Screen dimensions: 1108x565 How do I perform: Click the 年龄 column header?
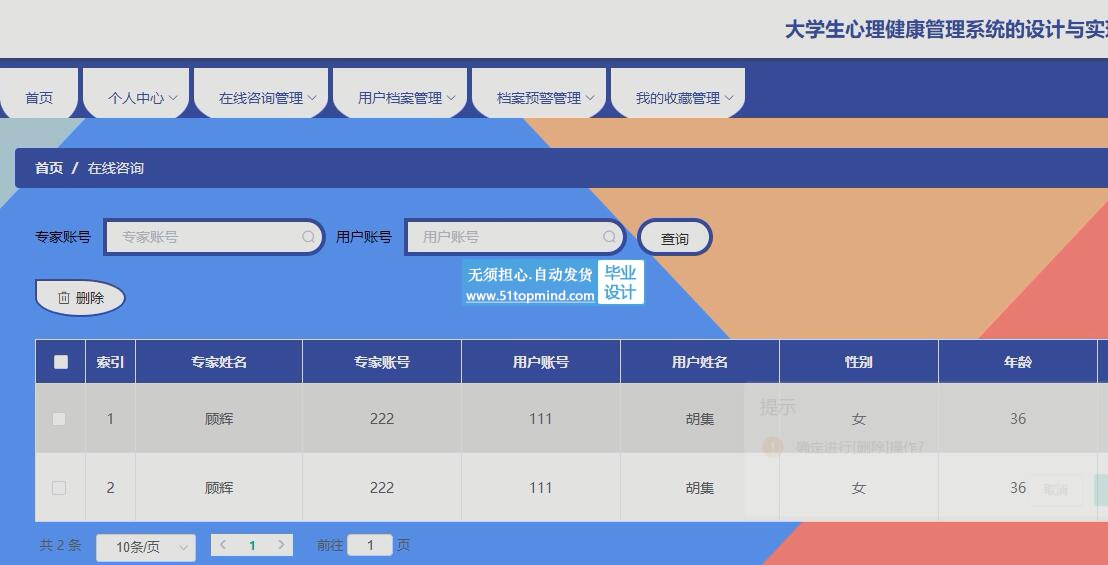[1018, 362]
